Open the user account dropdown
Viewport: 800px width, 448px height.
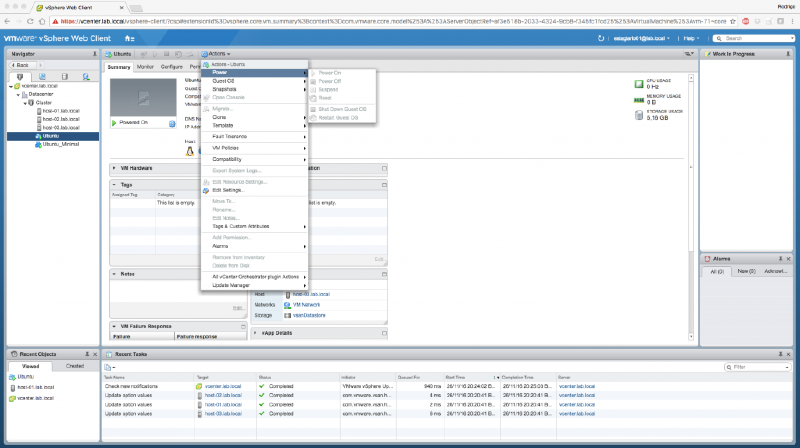(x=641, y=38)
